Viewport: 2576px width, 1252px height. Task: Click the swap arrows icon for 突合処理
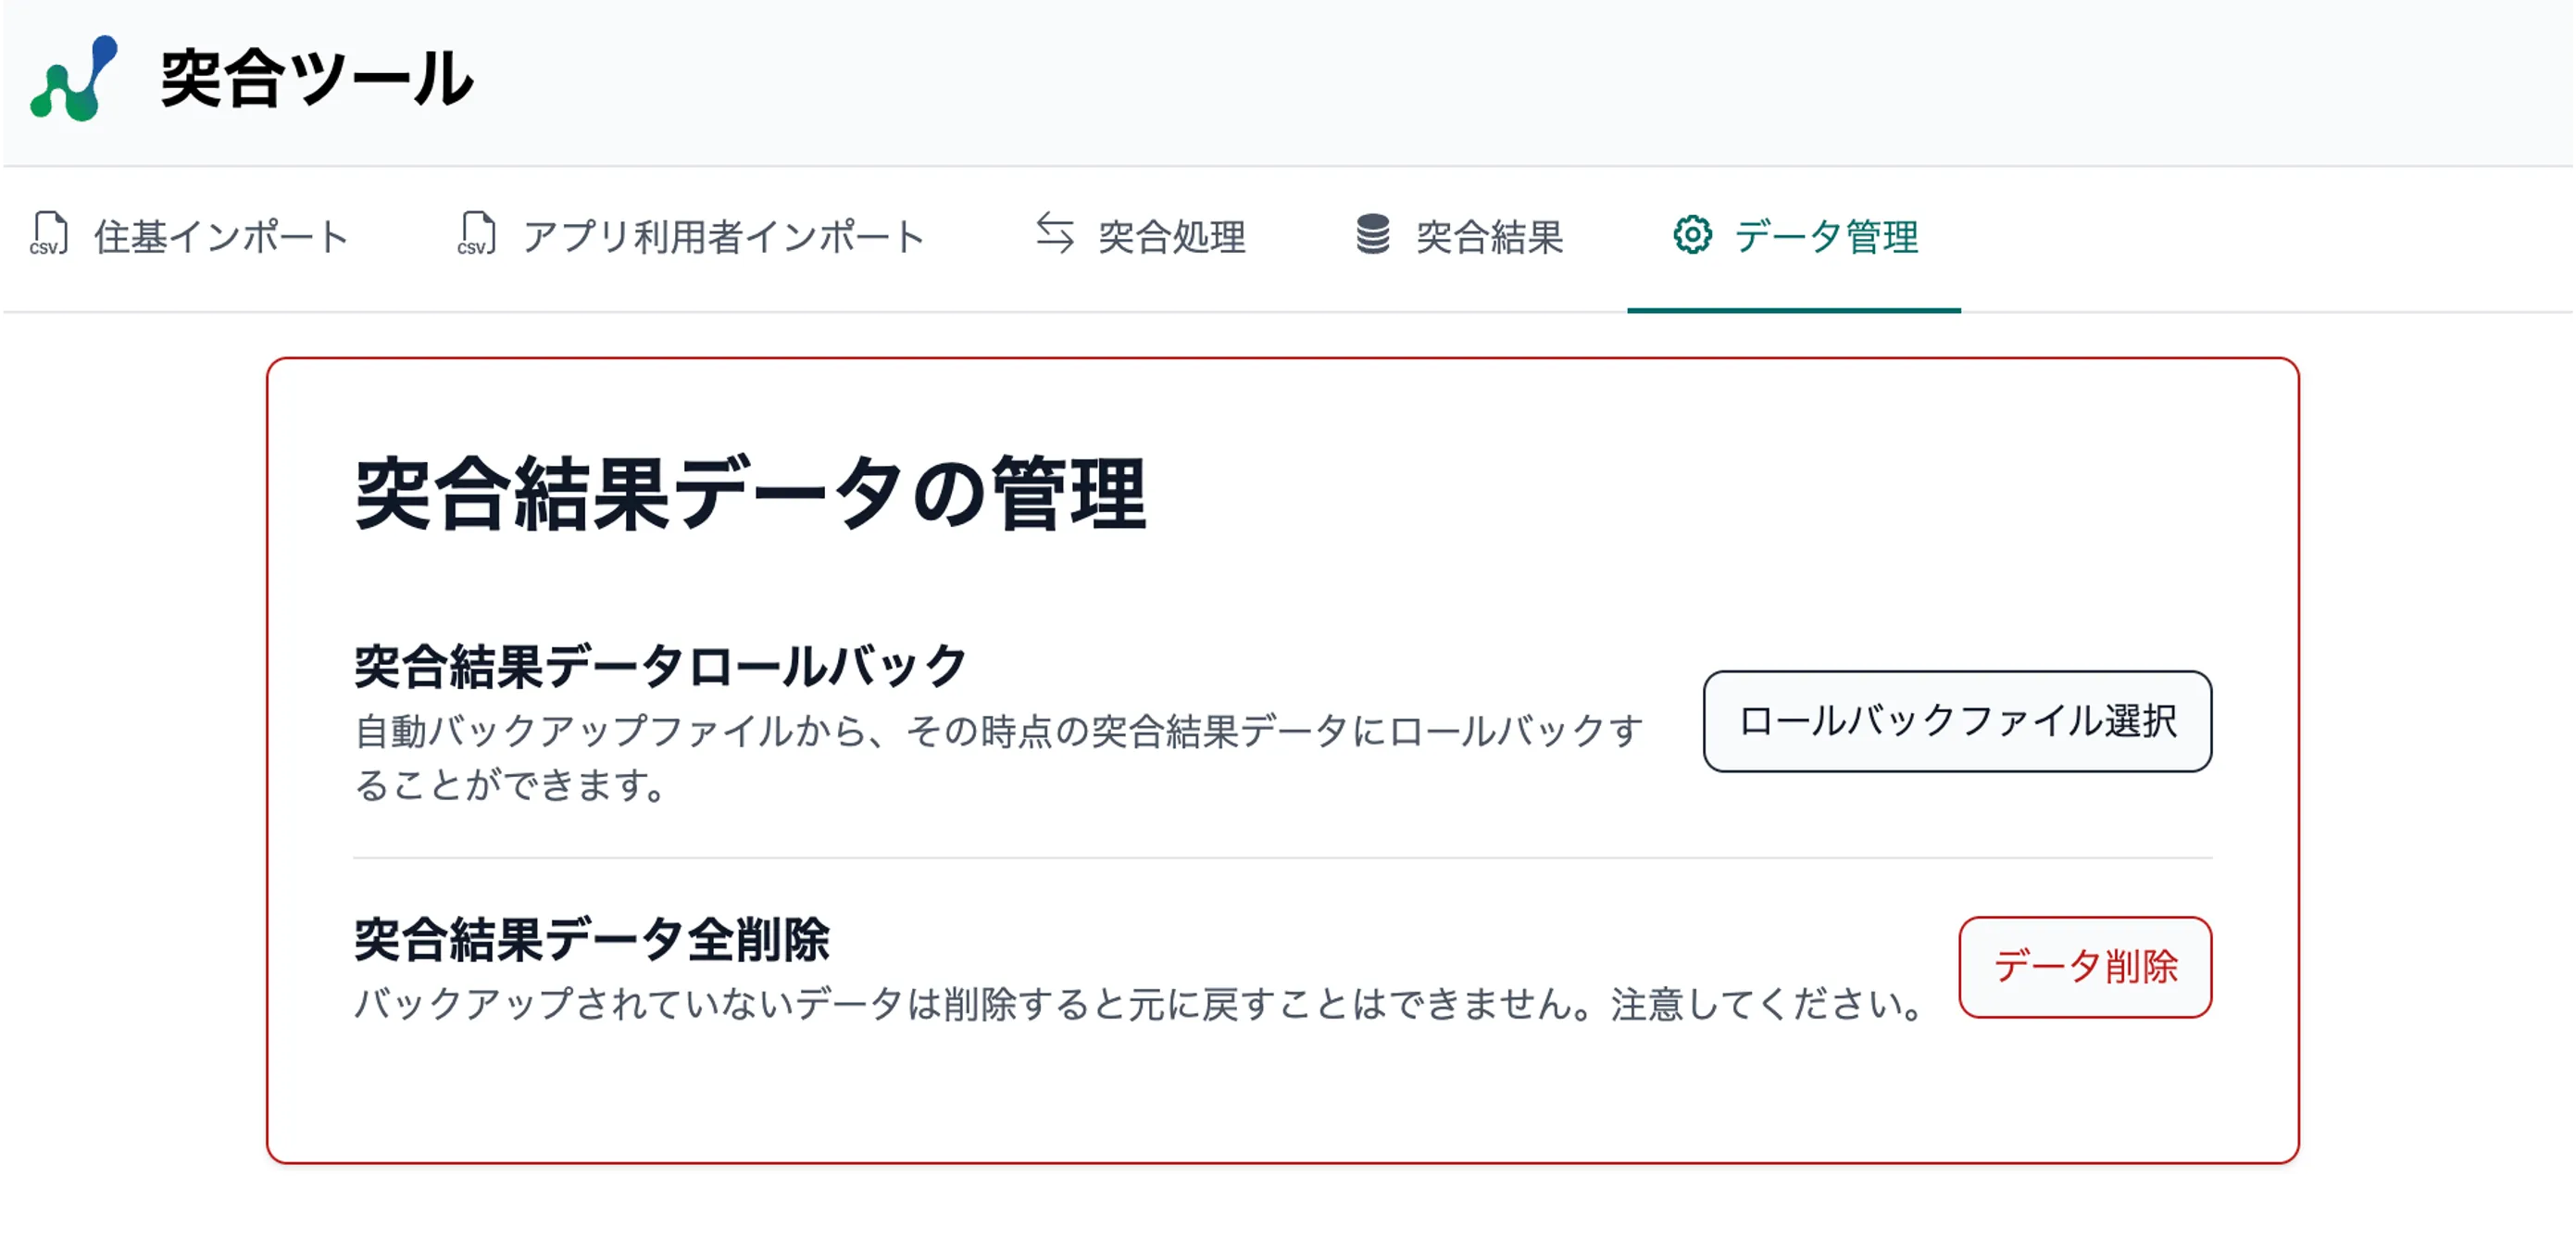tap(1055, 234)
